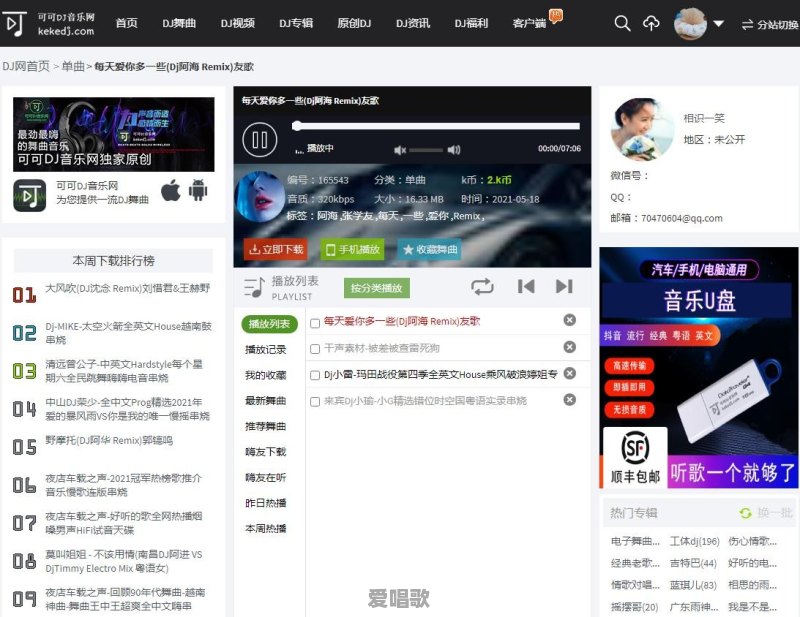Click the volume slider track
The height and width of the screenshot is (617, 800).
[x=426, y=150]
